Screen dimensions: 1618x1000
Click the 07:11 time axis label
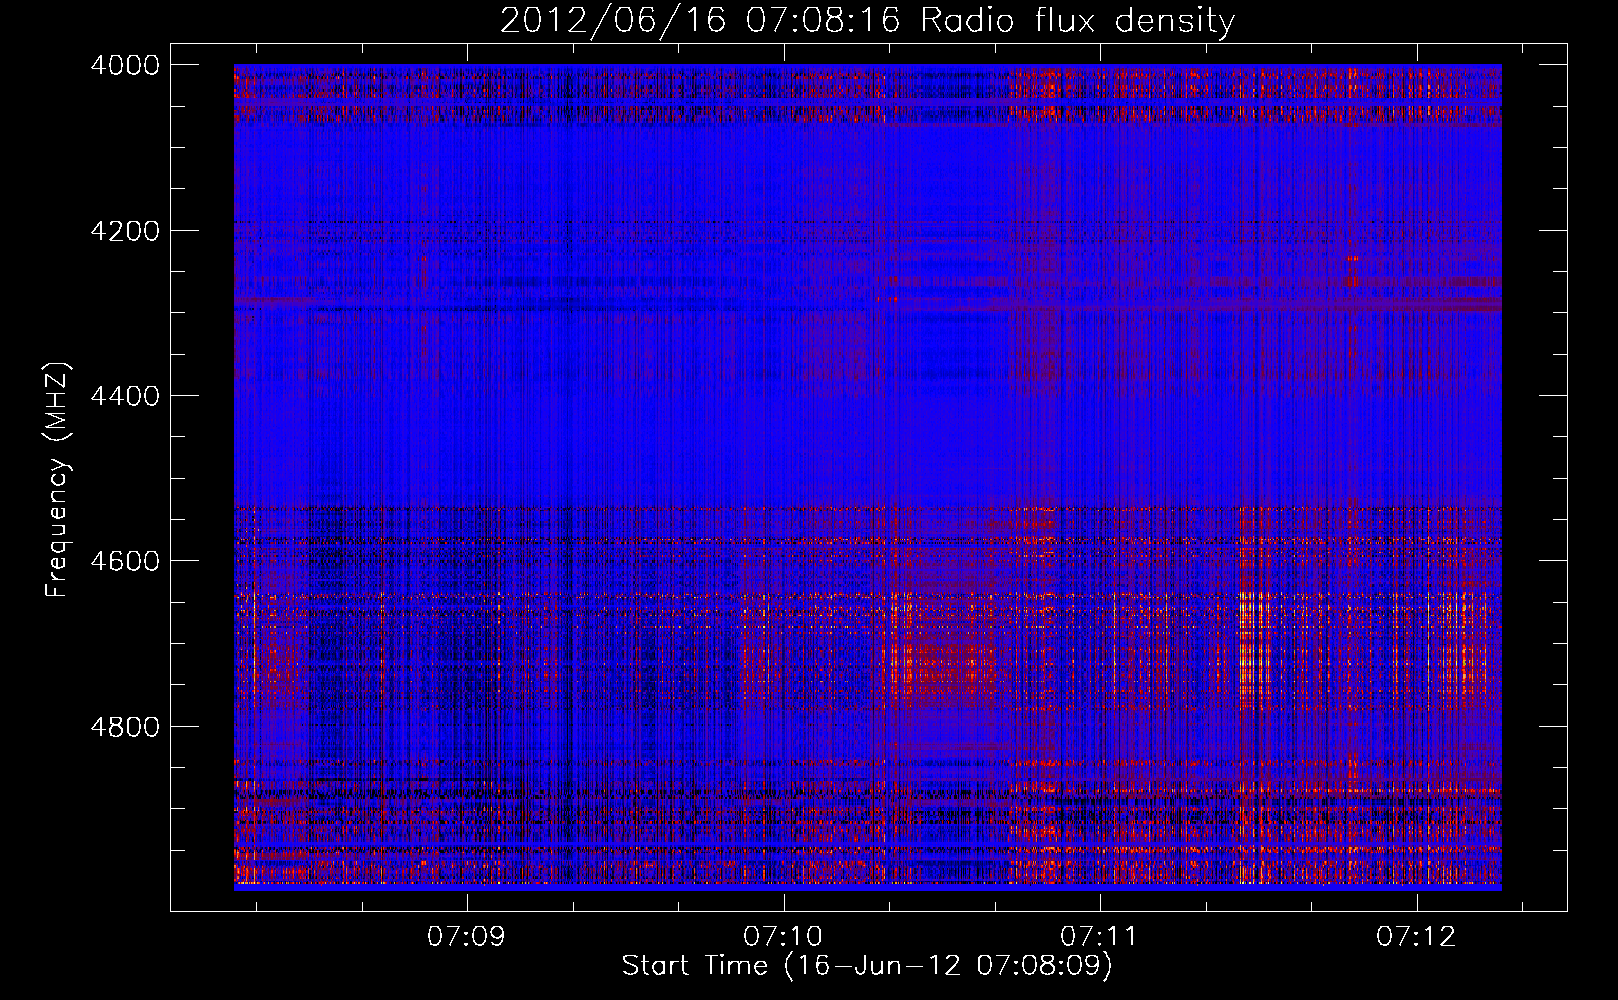1099,937
